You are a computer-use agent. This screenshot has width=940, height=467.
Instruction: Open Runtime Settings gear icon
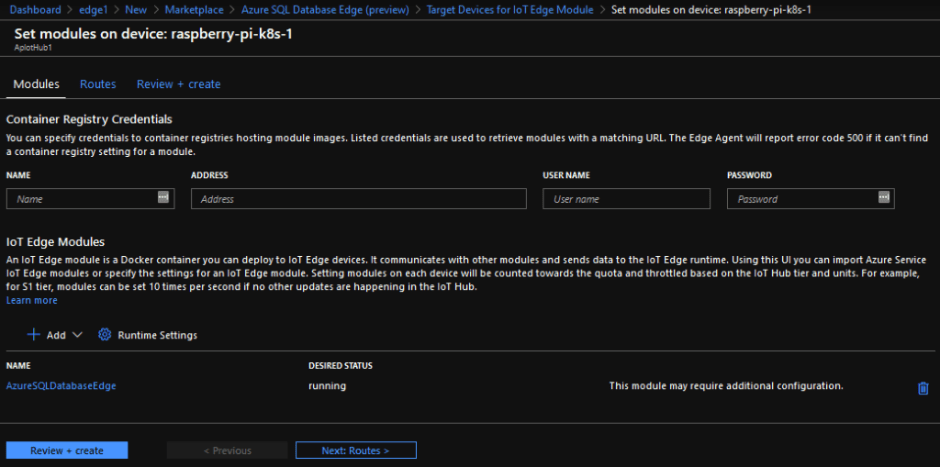[104, 335]
